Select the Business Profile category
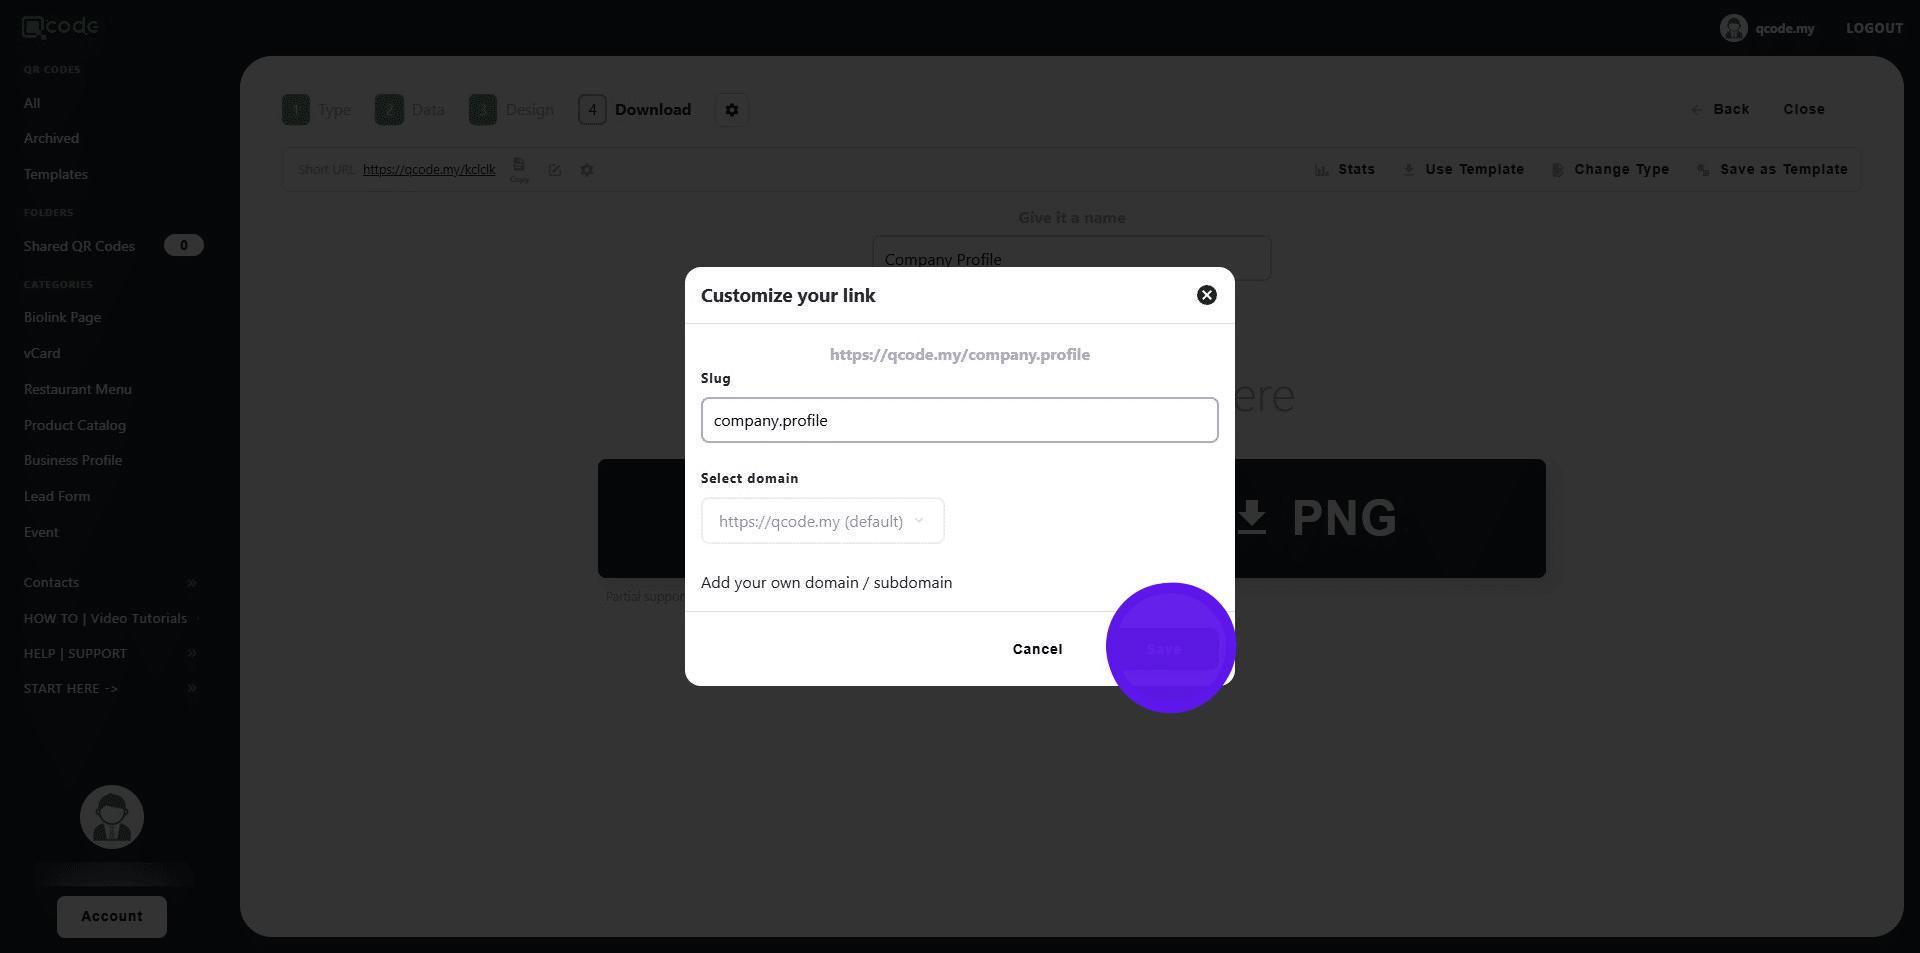 click(x=73, y=461)
